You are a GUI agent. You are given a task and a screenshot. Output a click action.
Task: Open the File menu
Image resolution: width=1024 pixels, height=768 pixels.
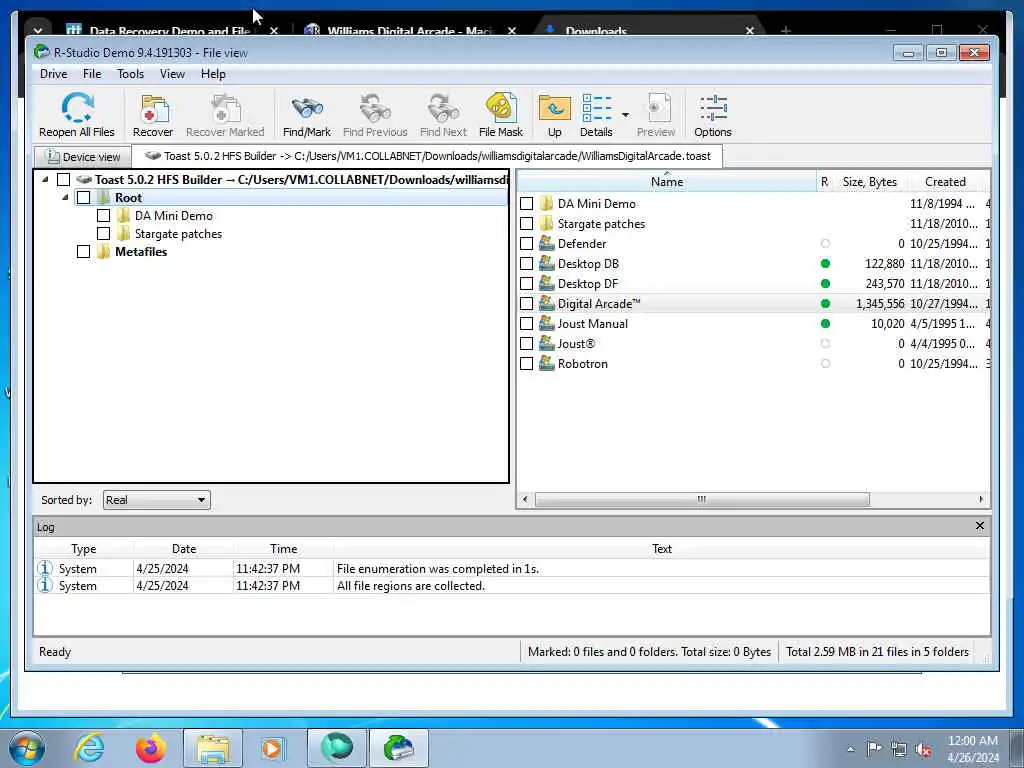[92, 74]
